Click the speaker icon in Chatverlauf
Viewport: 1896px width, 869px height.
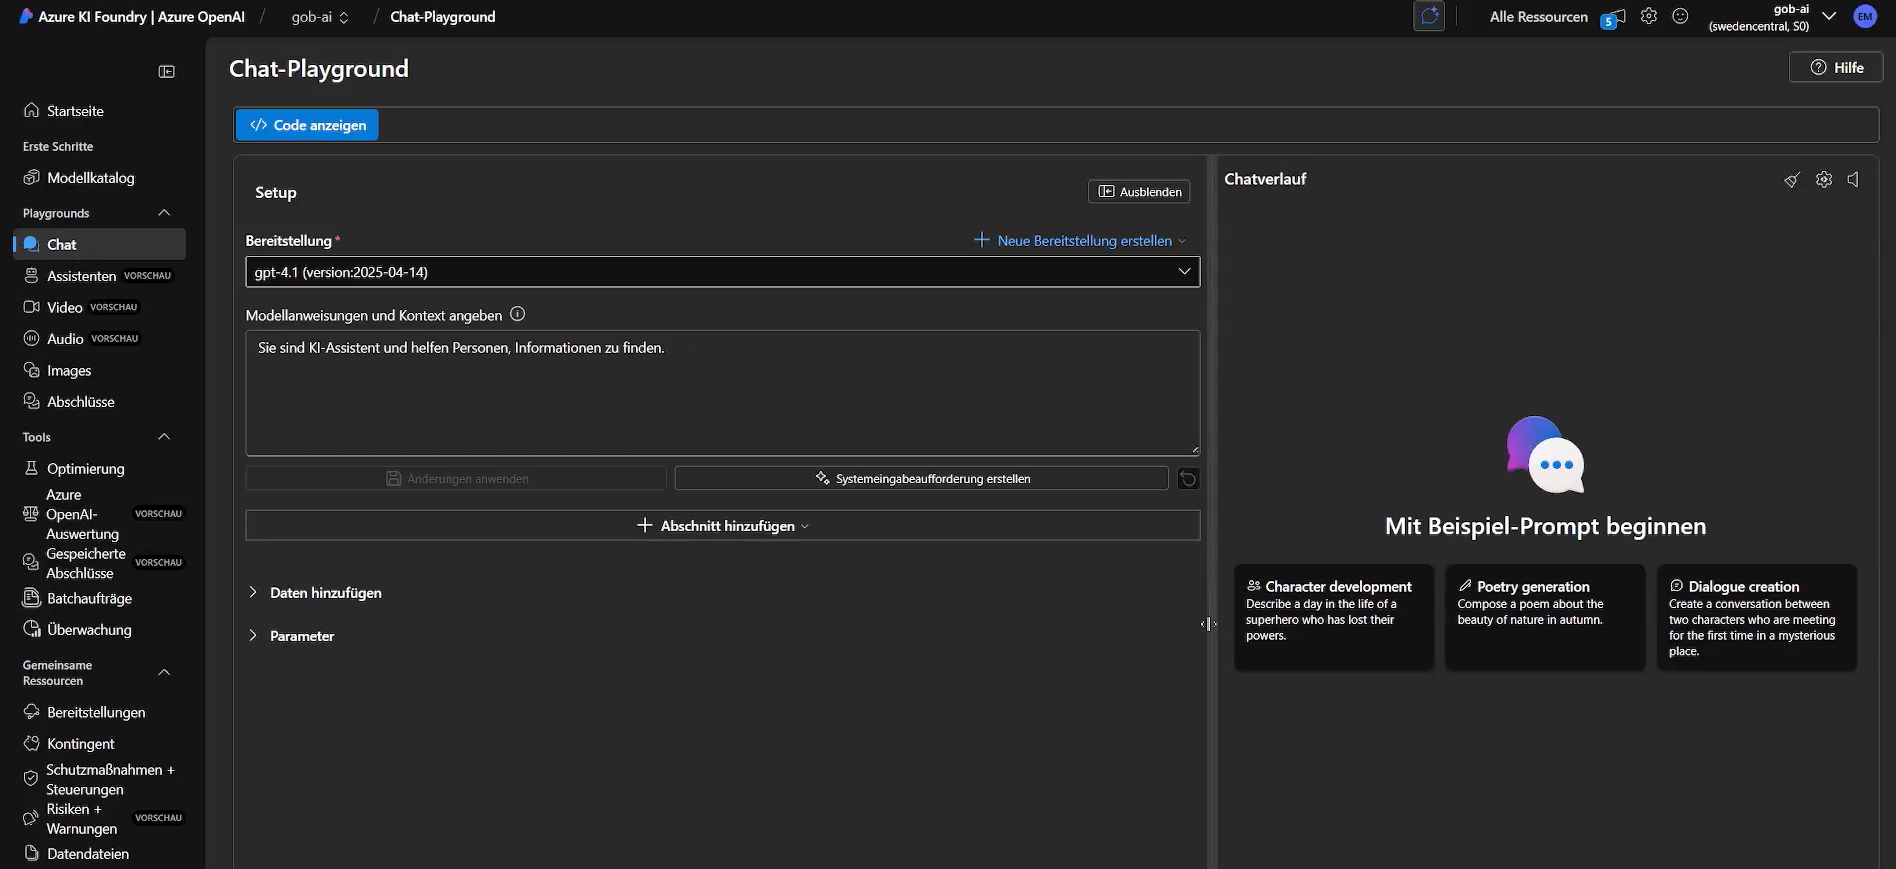(x=1854, y=180)
